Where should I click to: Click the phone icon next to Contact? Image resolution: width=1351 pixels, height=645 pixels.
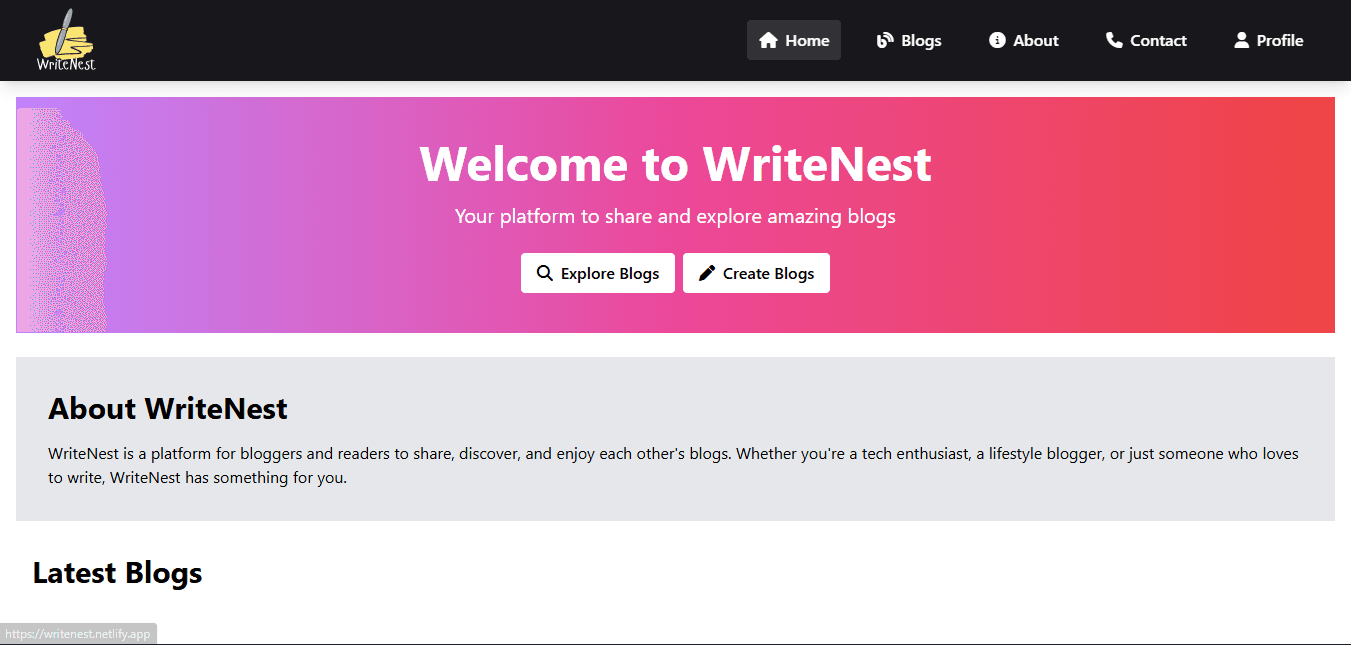tap(1112, 40)
